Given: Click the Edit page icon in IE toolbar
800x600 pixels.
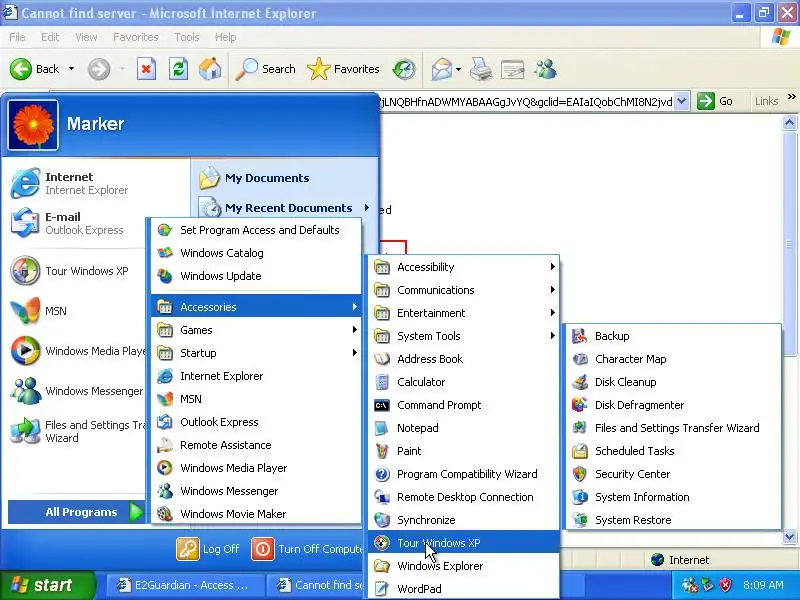Looking at the screenshot, I should 513,69.
